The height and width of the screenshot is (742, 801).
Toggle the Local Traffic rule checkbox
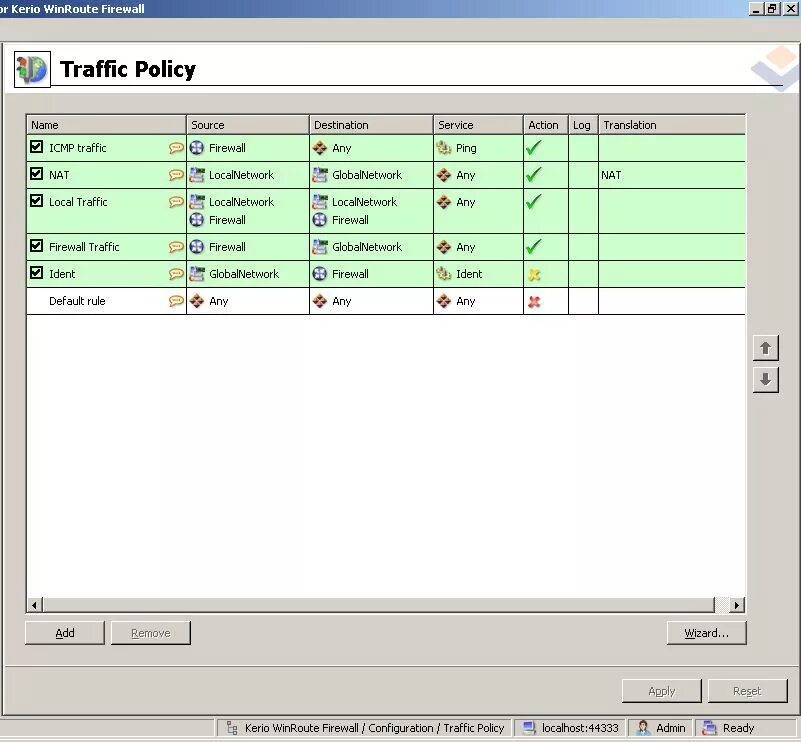(x=36, y=201)
